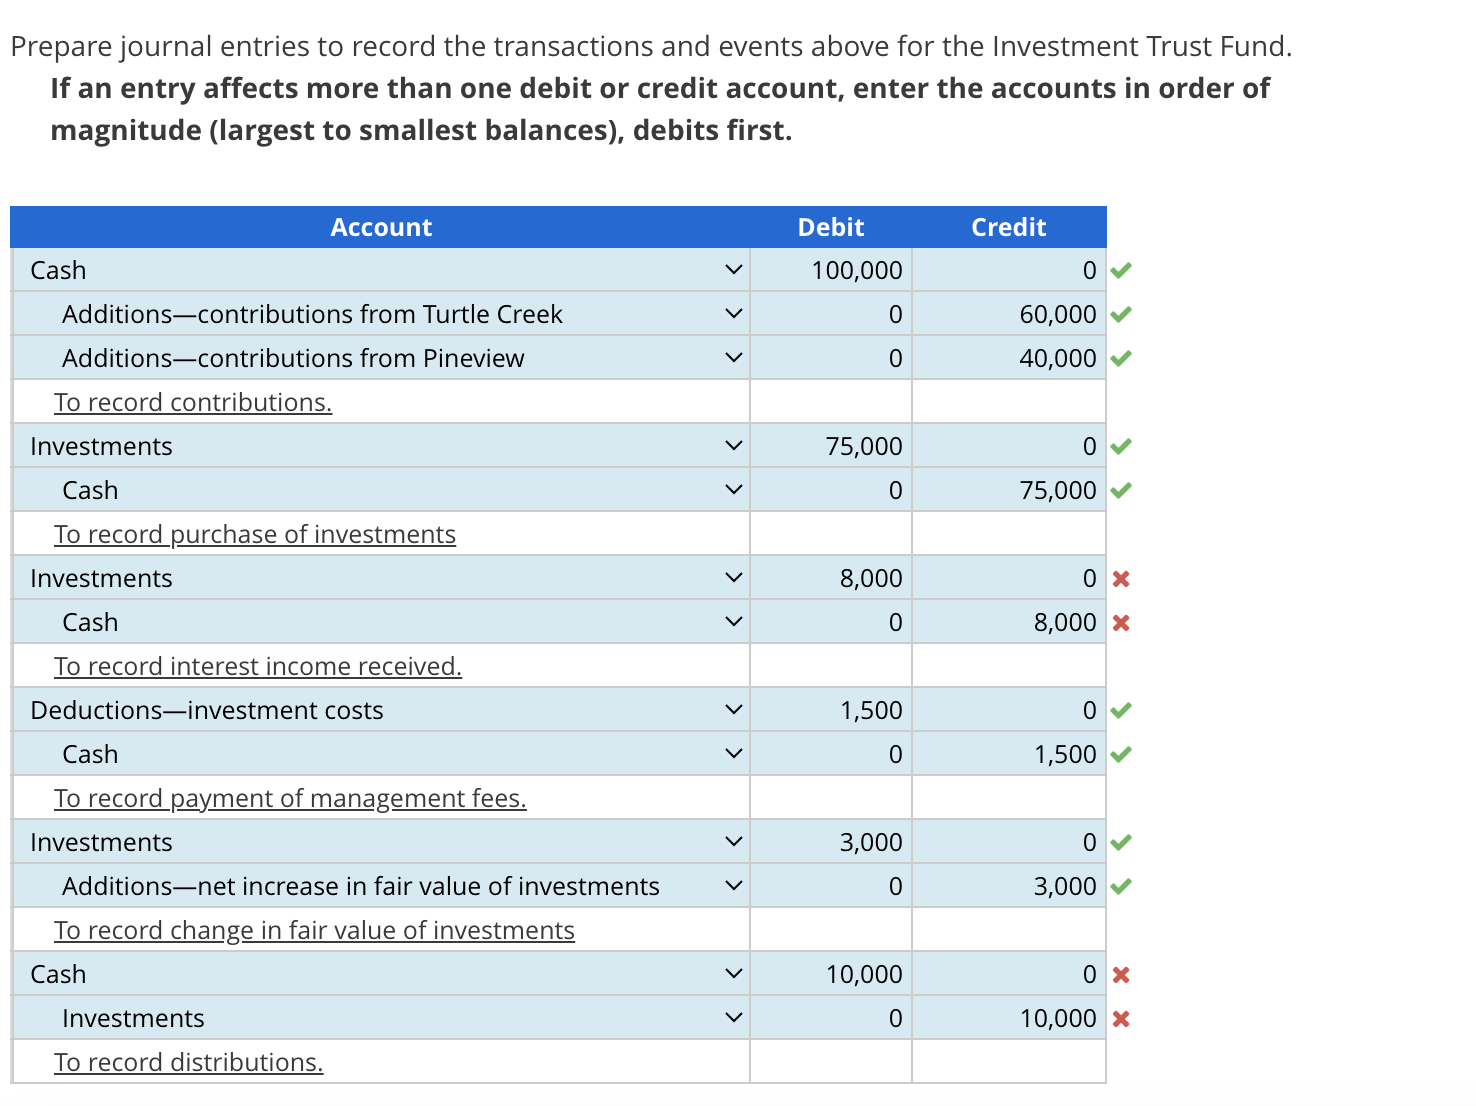This screenshot has height=1106, width=1476.
Task: Click the link To record contributions
Action: [x=192, y=401]
